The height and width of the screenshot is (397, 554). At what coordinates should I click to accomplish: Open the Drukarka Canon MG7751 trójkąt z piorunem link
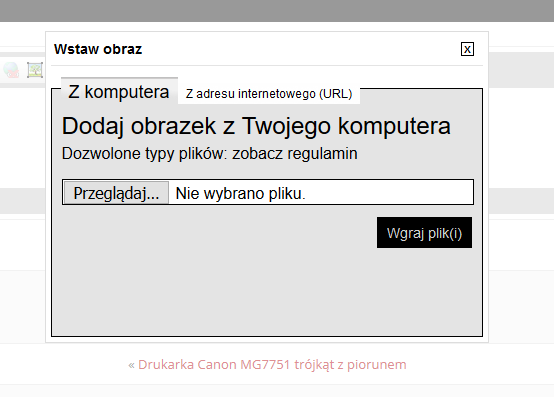point(272,365)
